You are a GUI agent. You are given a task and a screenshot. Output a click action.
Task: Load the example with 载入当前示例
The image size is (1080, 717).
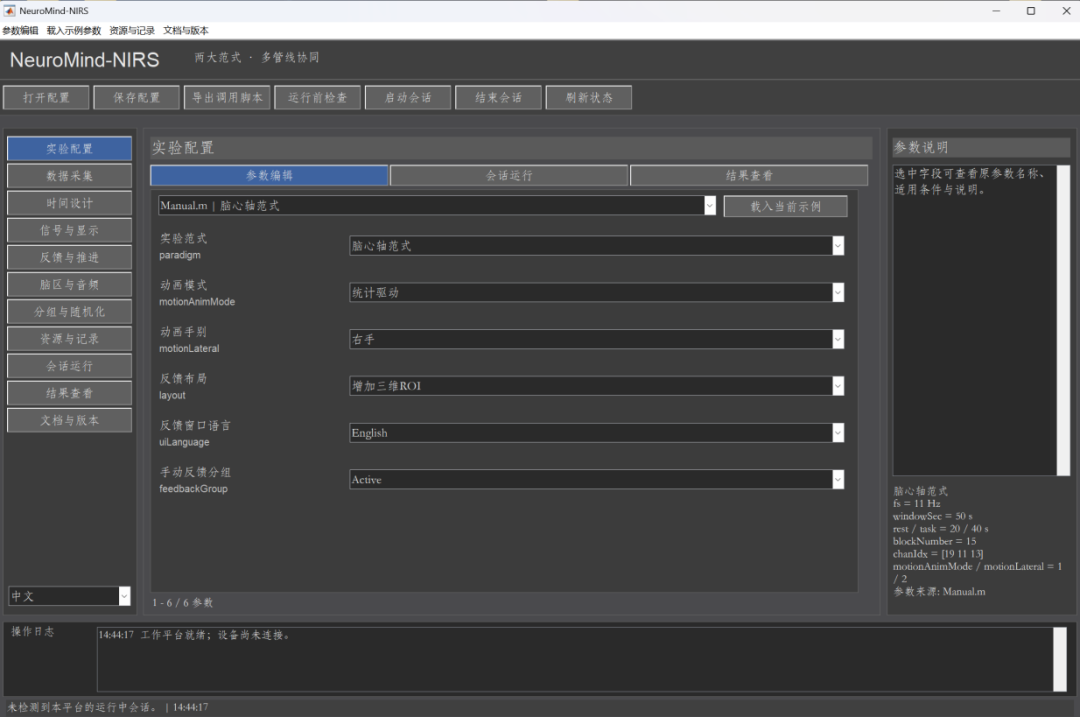(785, 207)
